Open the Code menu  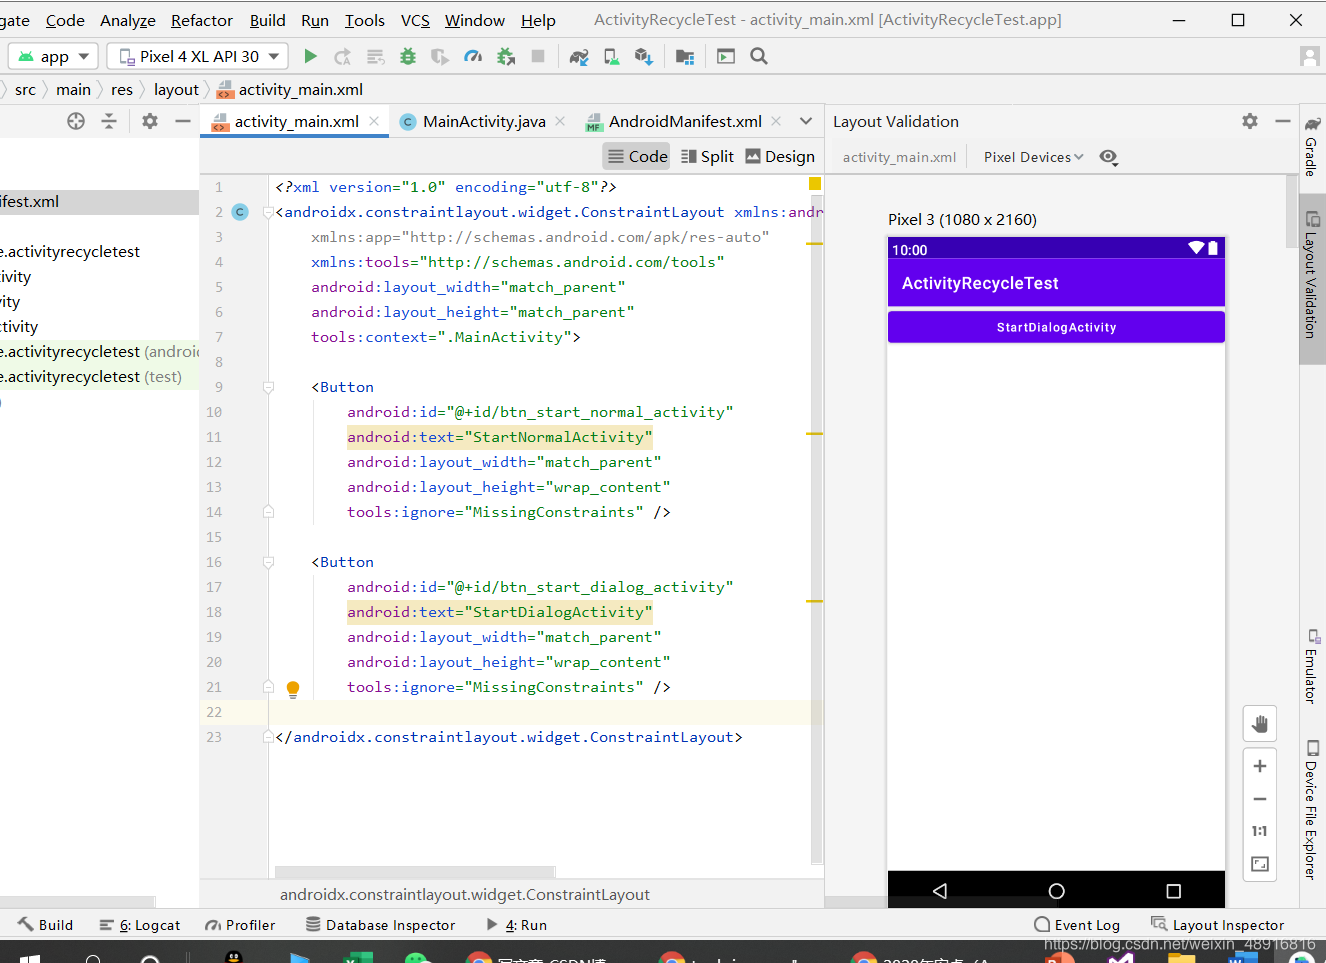pyautogui.click(x=65, y=20)
